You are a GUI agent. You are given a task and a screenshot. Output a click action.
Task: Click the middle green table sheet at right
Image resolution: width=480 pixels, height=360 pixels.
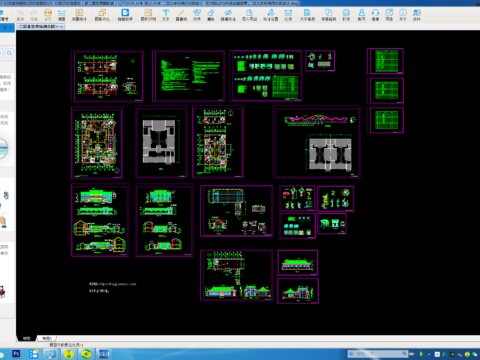click(x=386, y=91)
